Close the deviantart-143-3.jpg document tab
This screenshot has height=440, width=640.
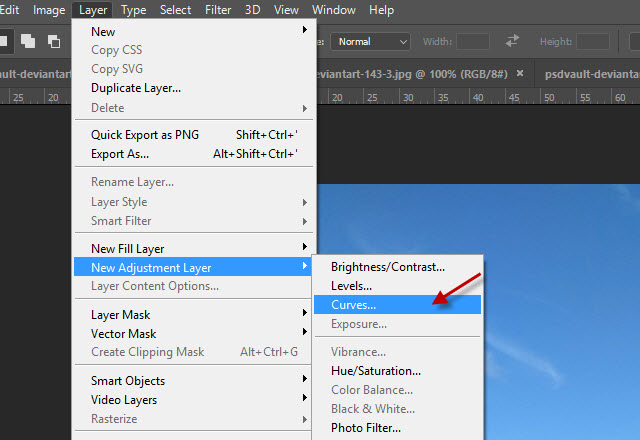(x=521, y=74)
